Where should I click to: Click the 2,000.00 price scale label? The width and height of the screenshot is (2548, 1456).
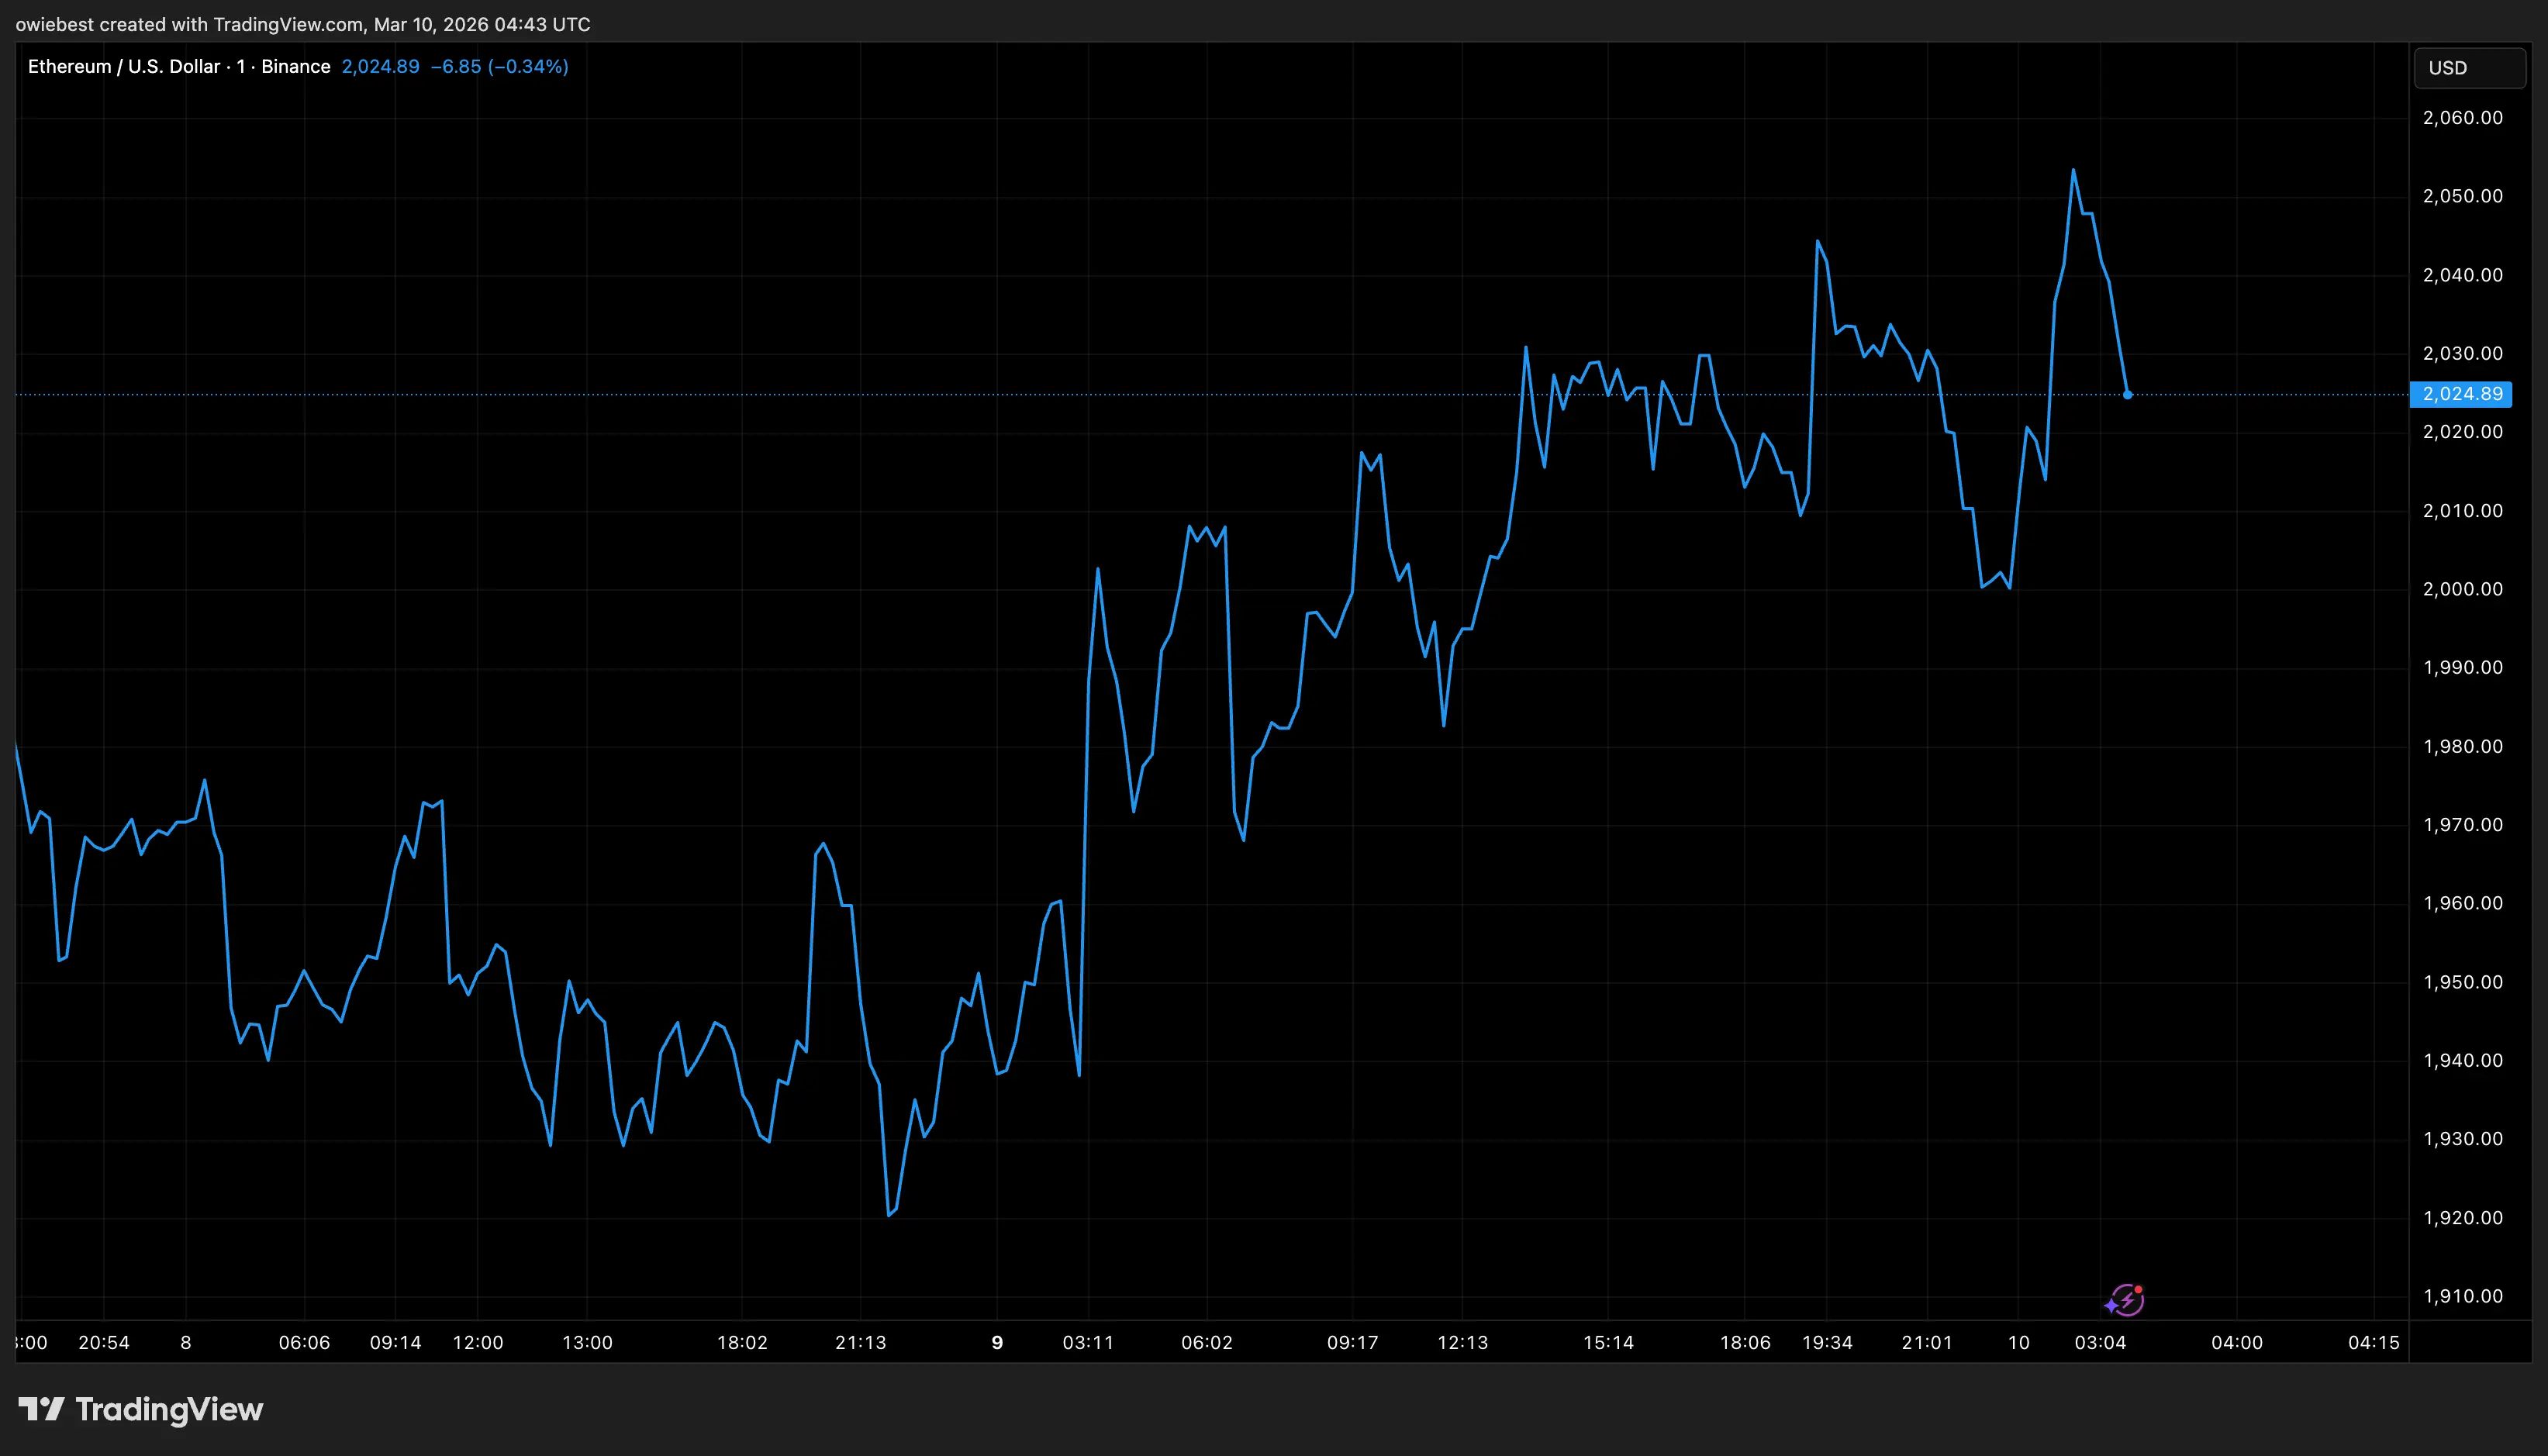[2462, 589]
